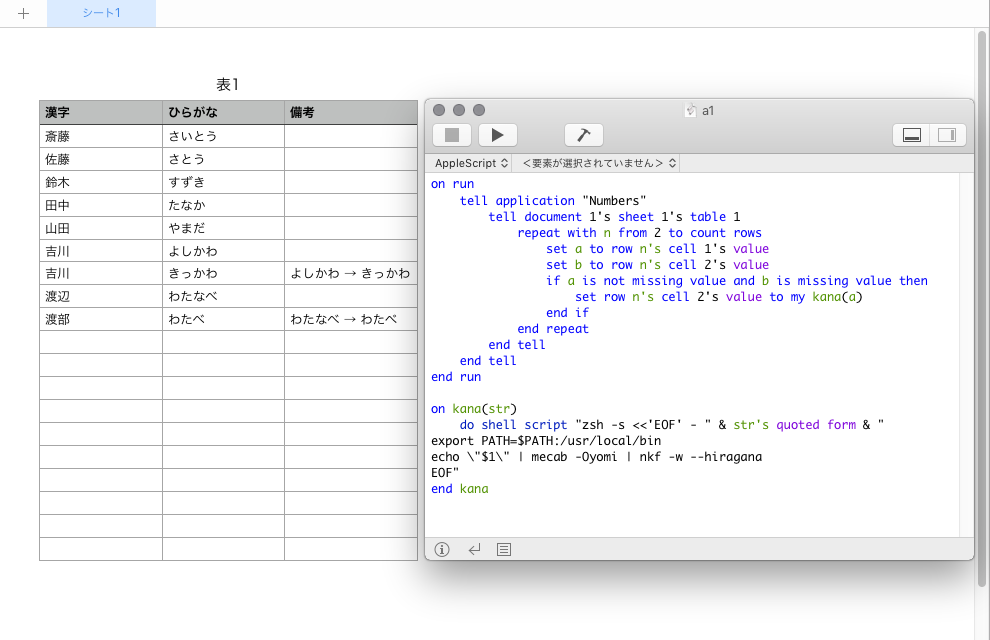
Task: Select the 漢字 column header cell
Action: click(x=100, y=112)
